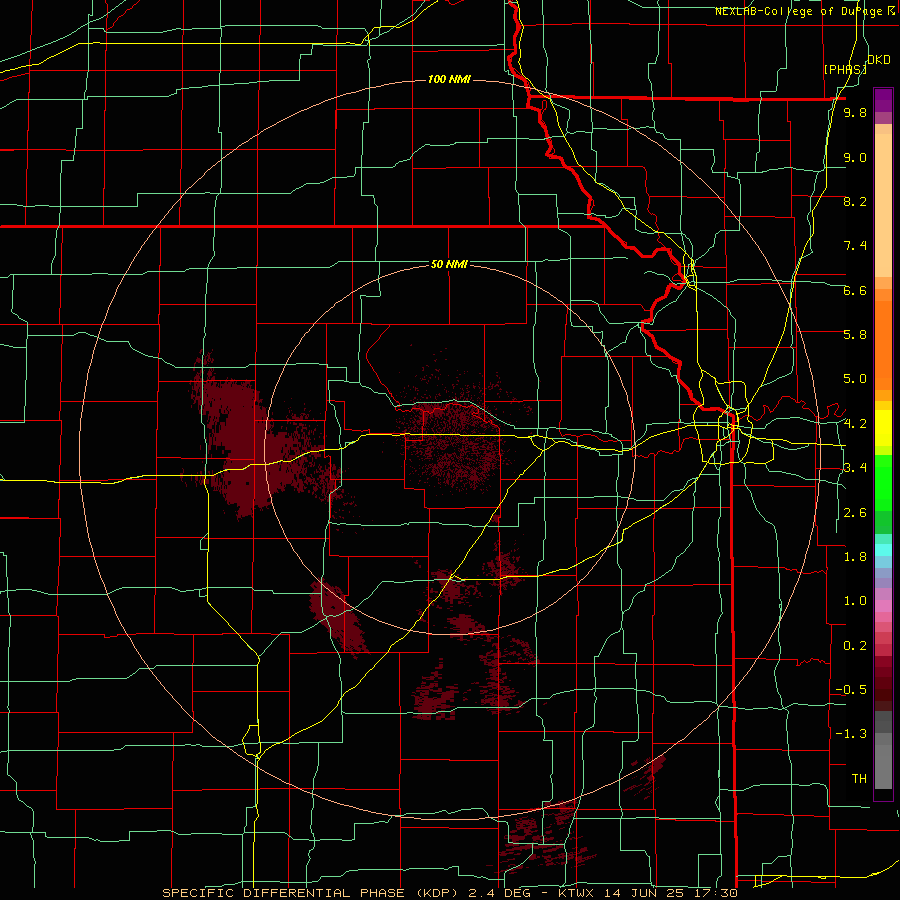Click the 8.2 scale value

pyautogui.click(x=855, y=201)
